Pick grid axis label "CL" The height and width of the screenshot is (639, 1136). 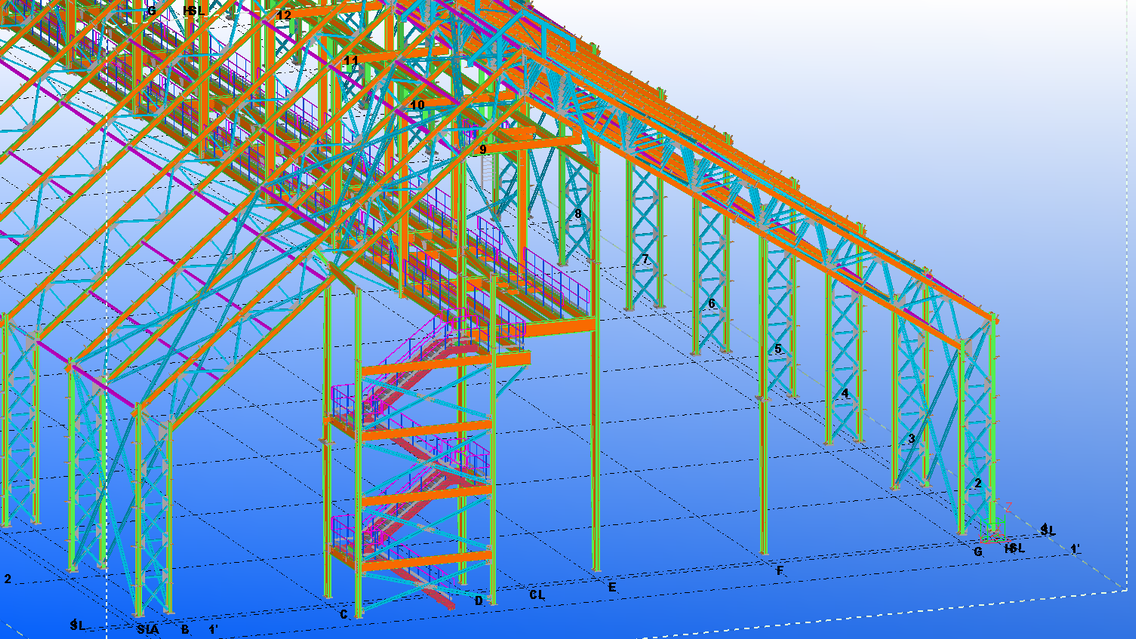click(x=536, y=595)
